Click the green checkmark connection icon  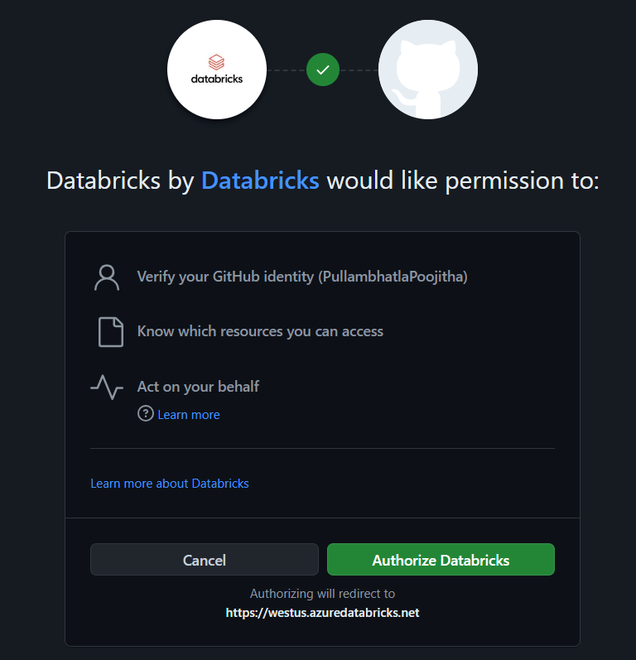(322, 70)
